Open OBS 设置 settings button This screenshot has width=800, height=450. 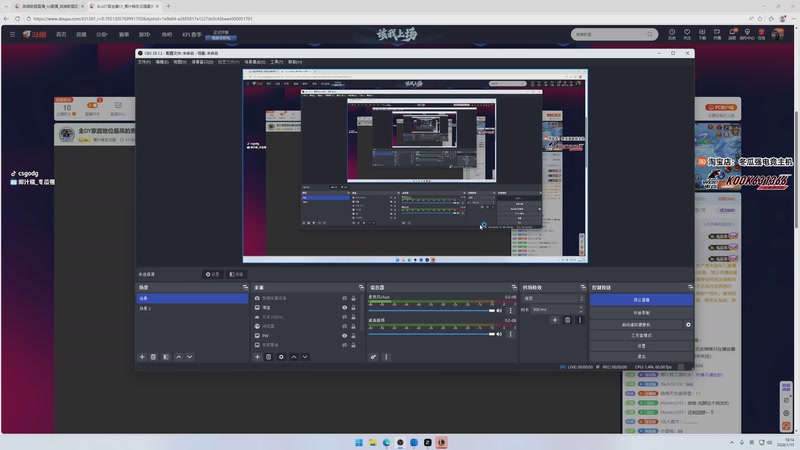pyautogui.click(x=641, y=346)
